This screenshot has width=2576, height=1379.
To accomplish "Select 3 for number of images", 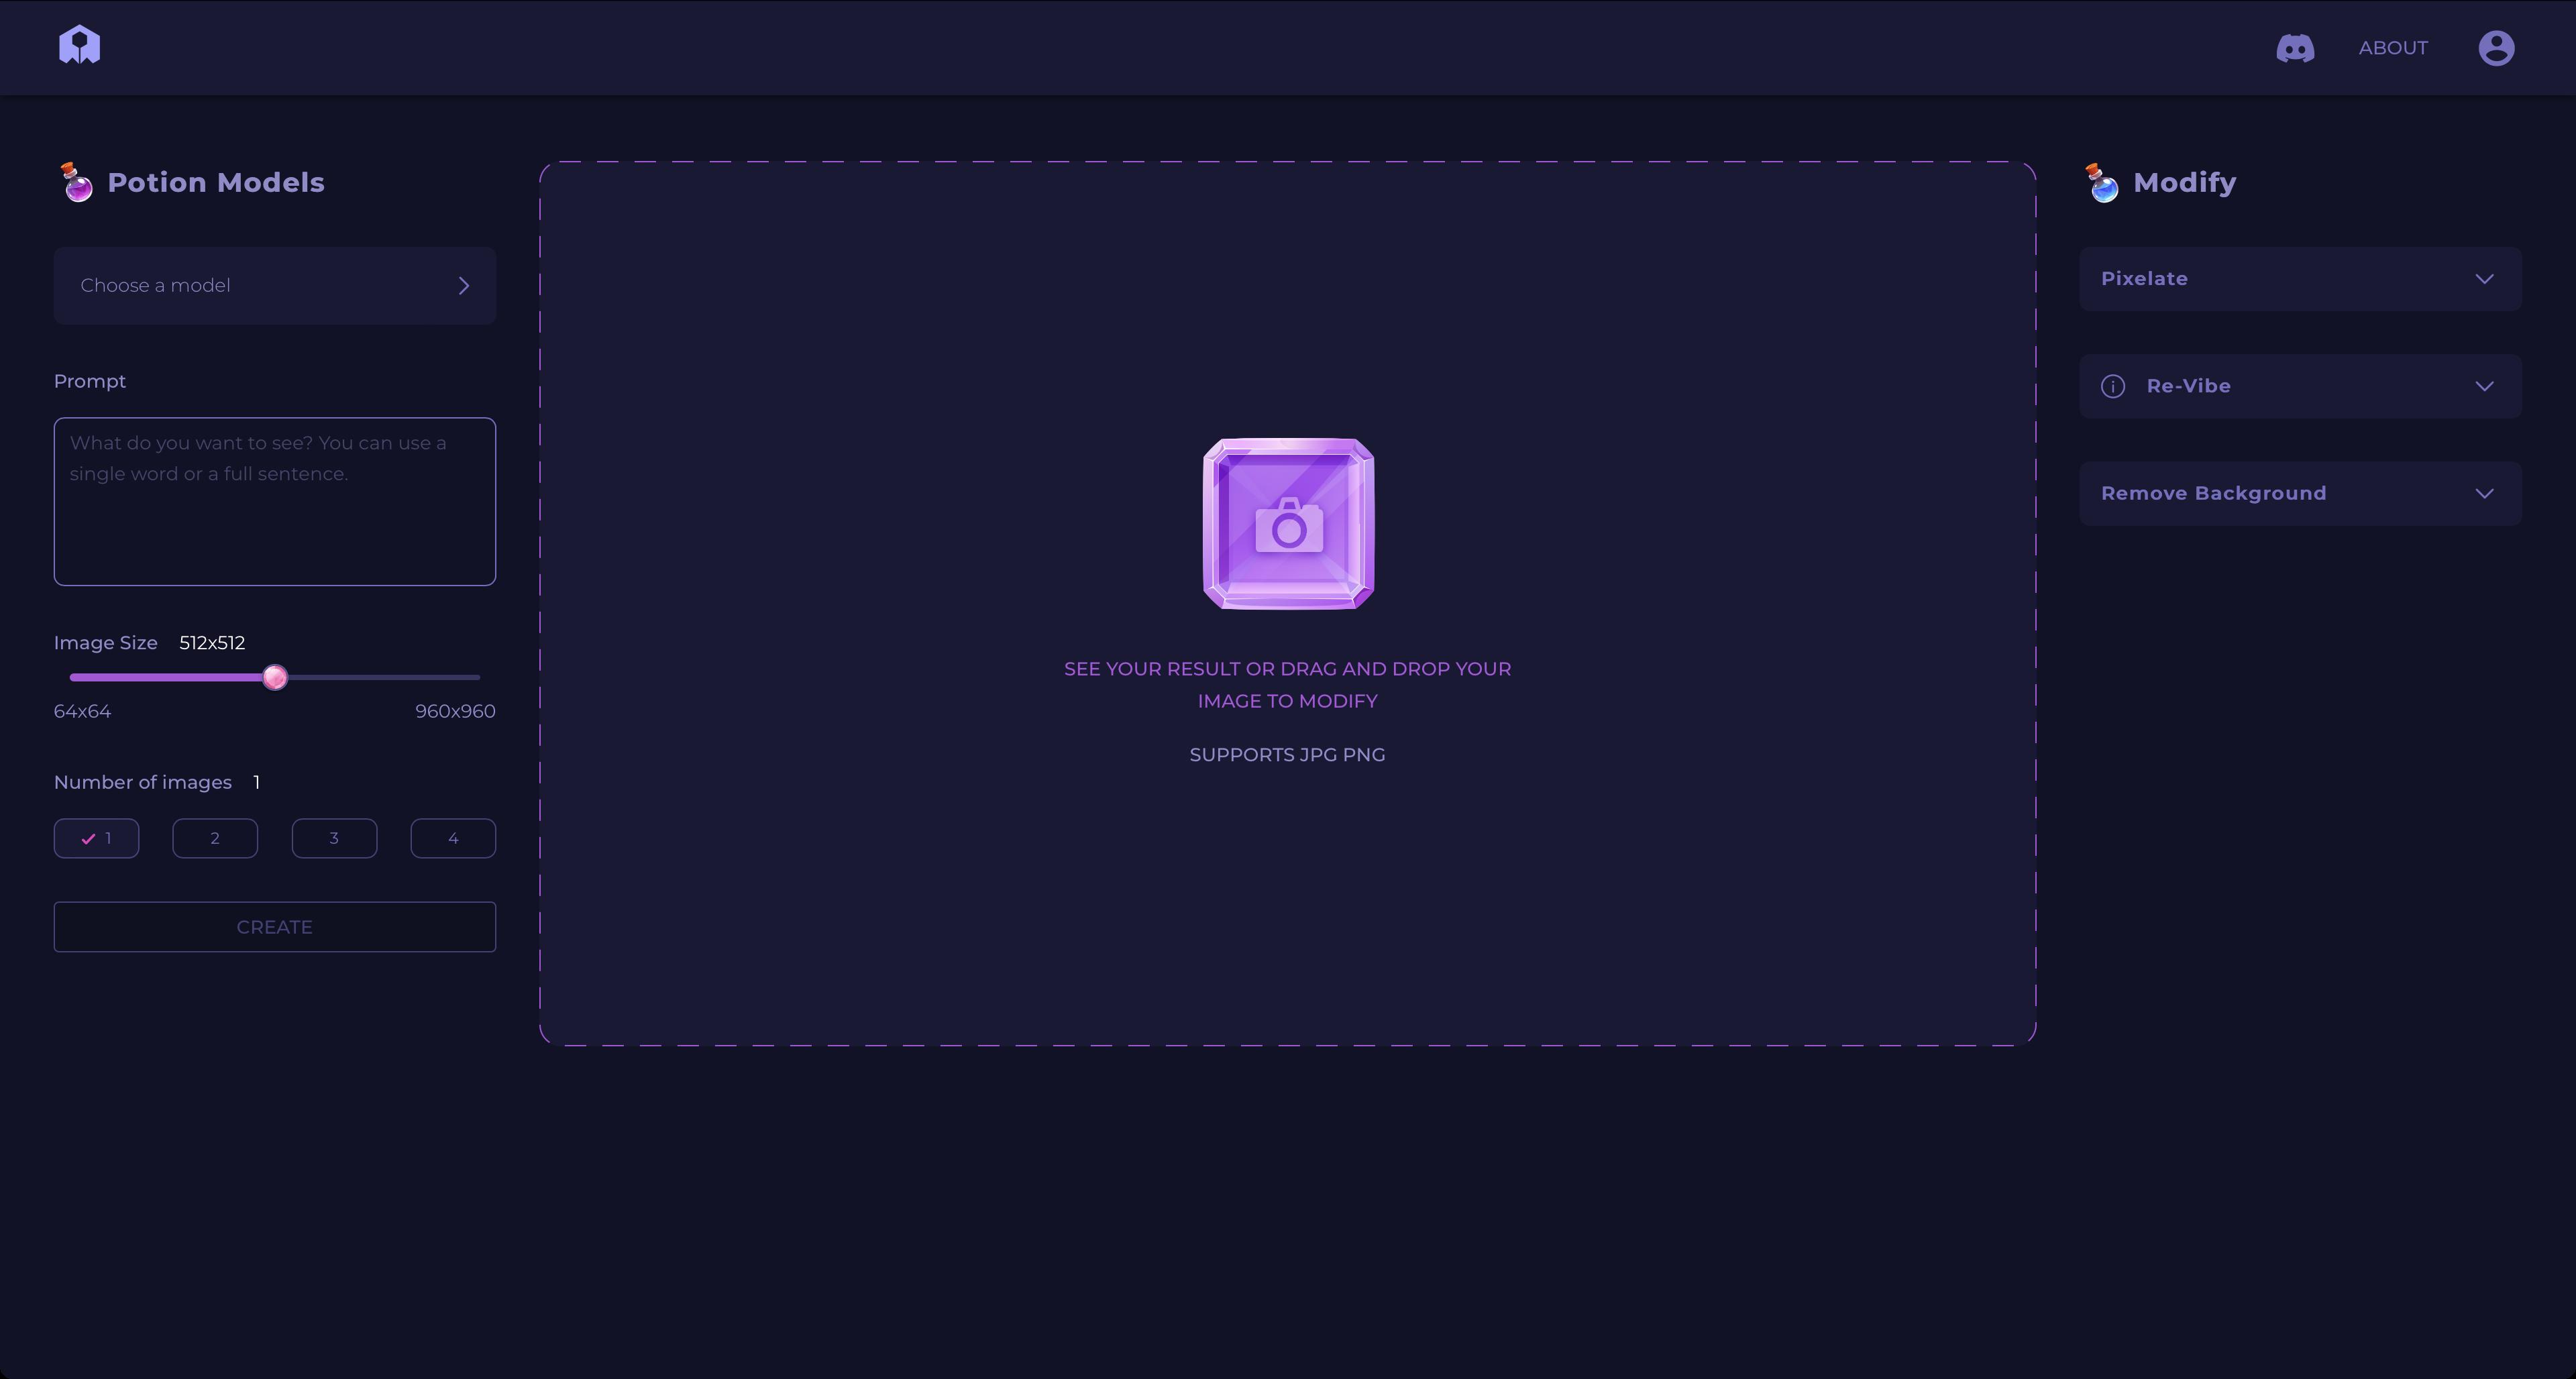I will [x=334, y=838].
